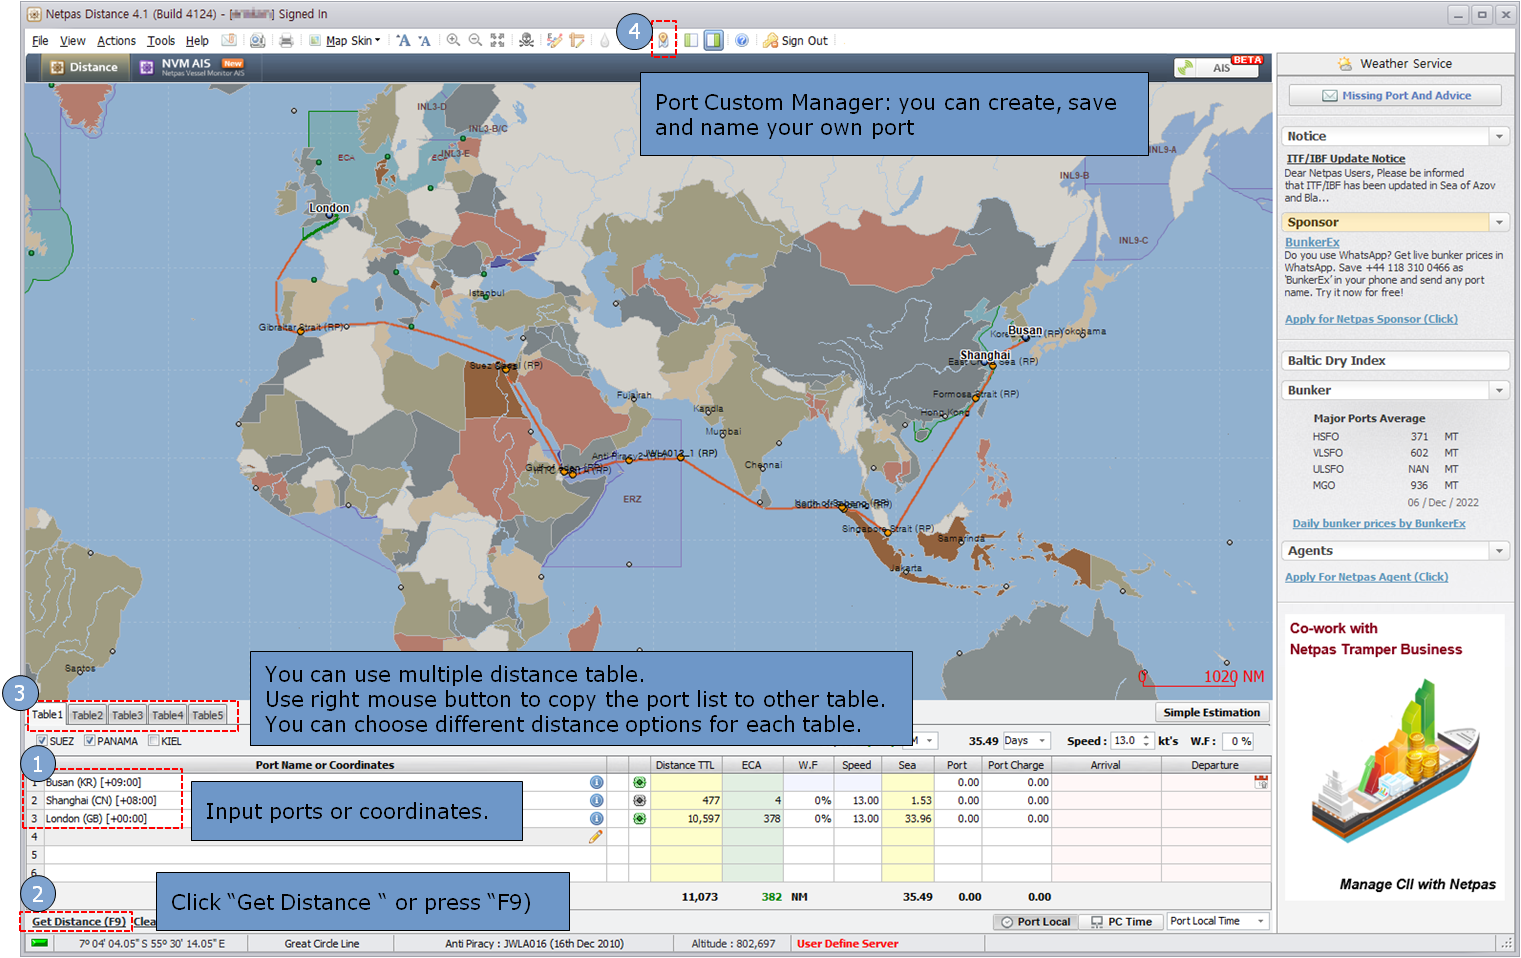Open the Map Skin dropdown
1521x958 pixels.
click(345, 41)
